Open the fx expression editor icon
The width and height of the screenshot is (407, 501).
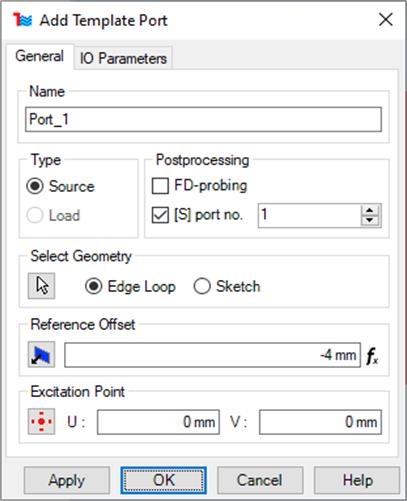tap(372, 356)
